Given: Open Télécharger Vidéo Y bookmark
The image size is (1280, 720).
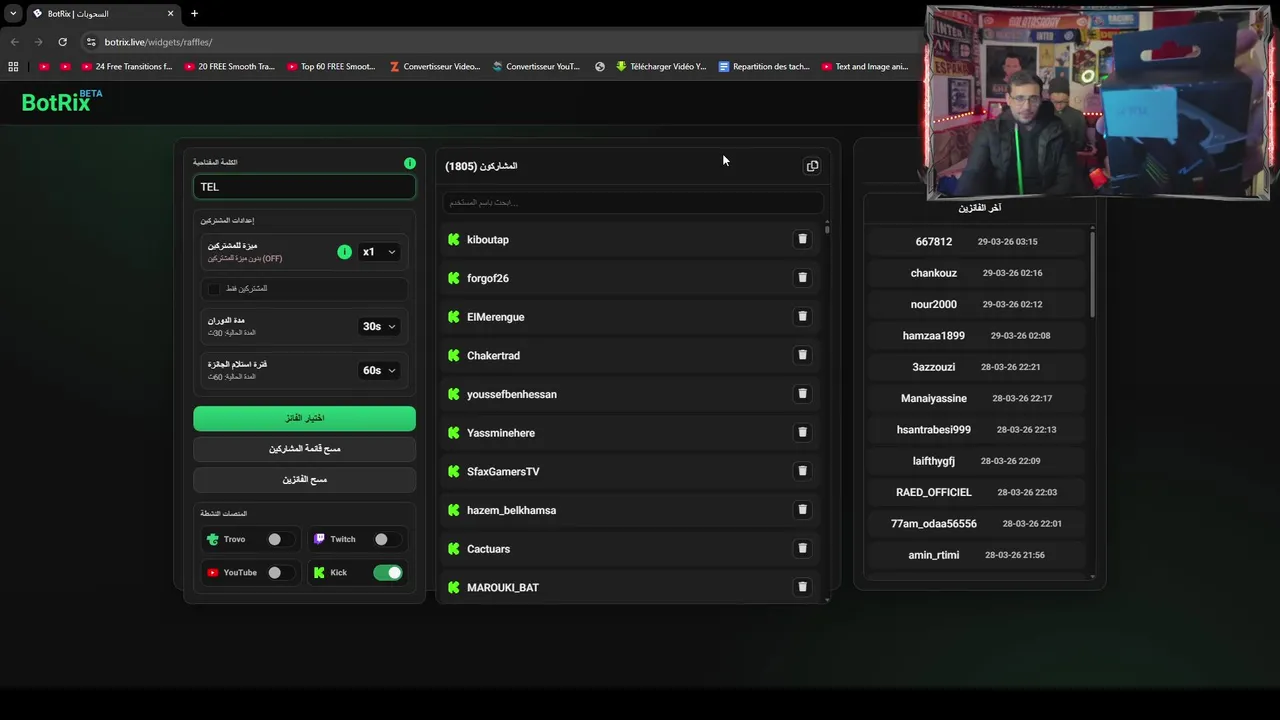Looking at the screenshot, I should (661, 67).
